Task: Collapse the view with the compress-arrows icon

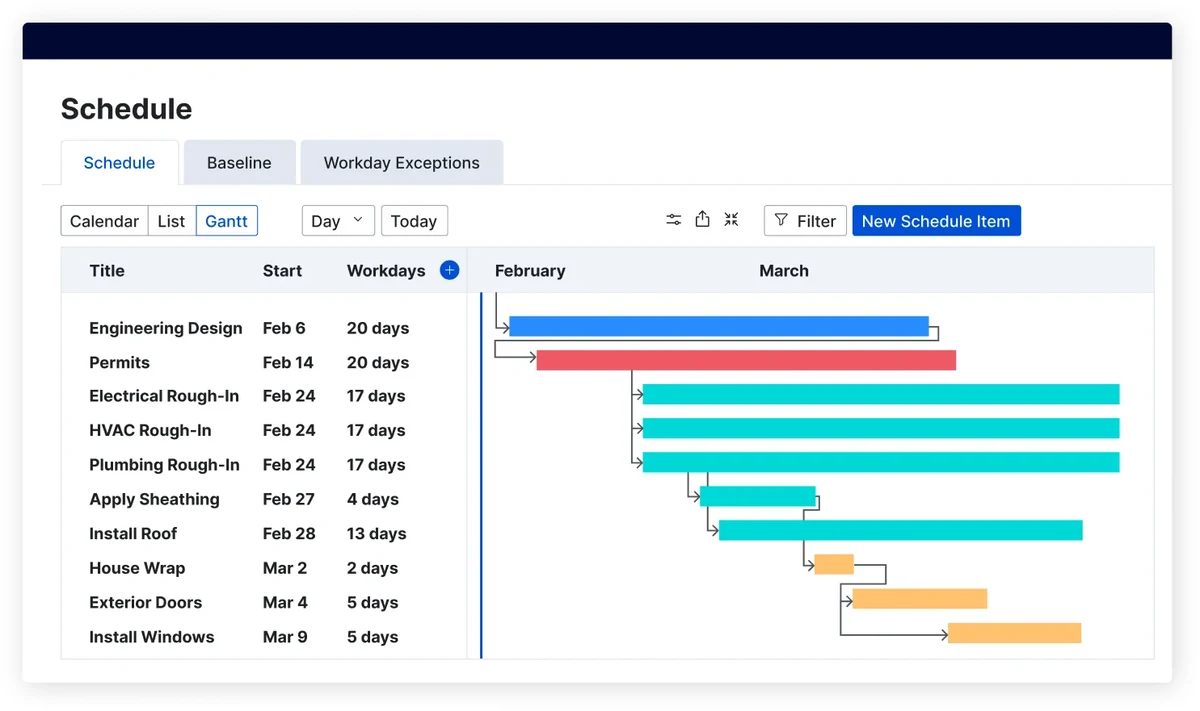Action: [x=731, y=219]
